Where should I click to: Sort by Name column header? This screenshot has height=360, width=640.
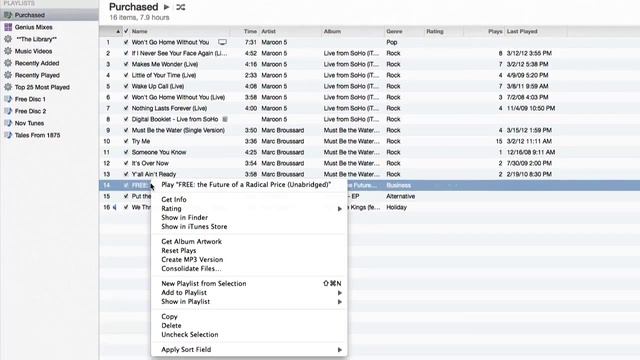coord(139,31)
